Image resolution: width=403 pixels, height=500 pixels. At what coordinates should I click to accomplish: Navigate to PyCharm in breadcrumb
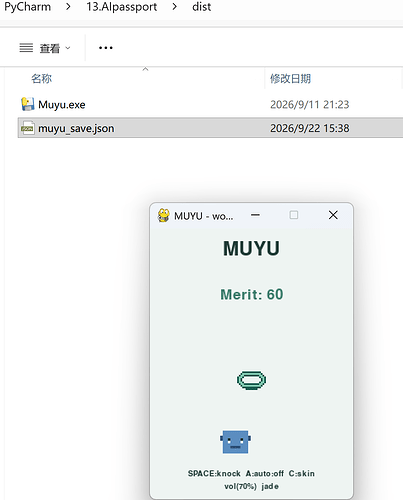(27, 7)
